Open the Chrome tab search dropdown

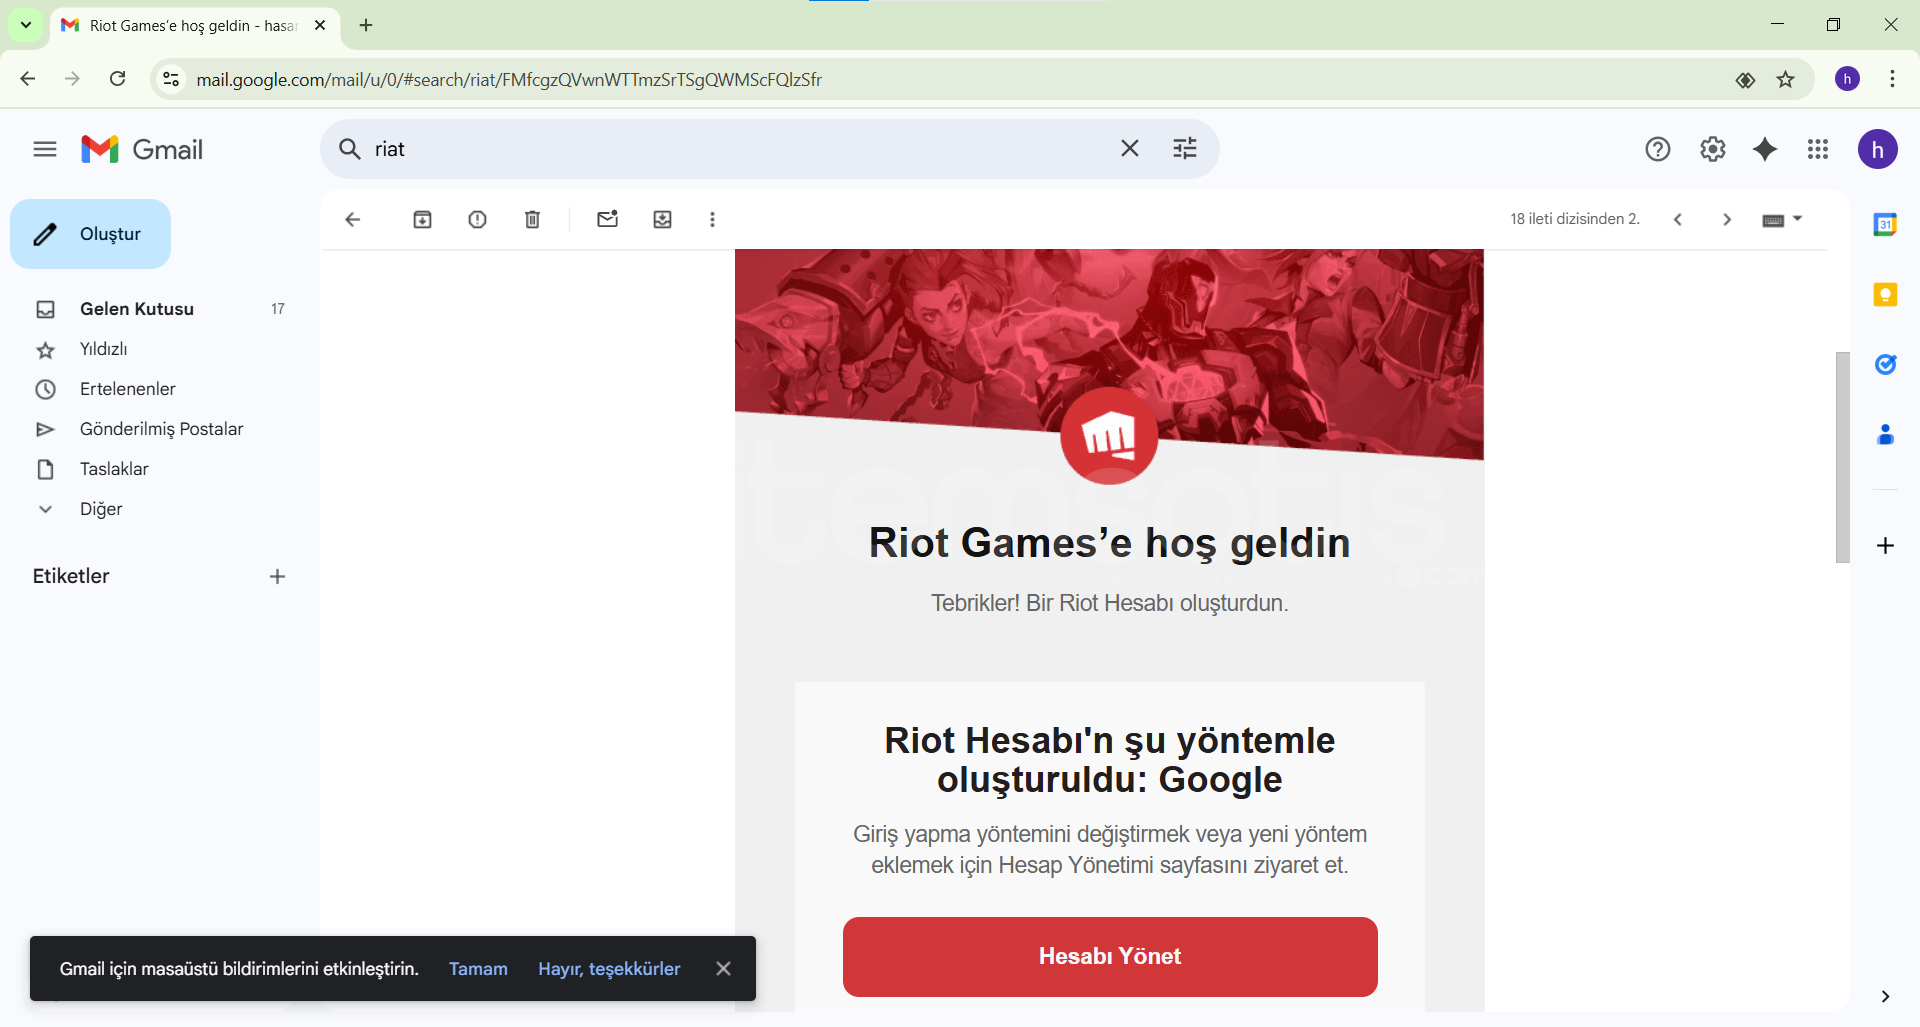pyautogui.click(x=26, y=25)
